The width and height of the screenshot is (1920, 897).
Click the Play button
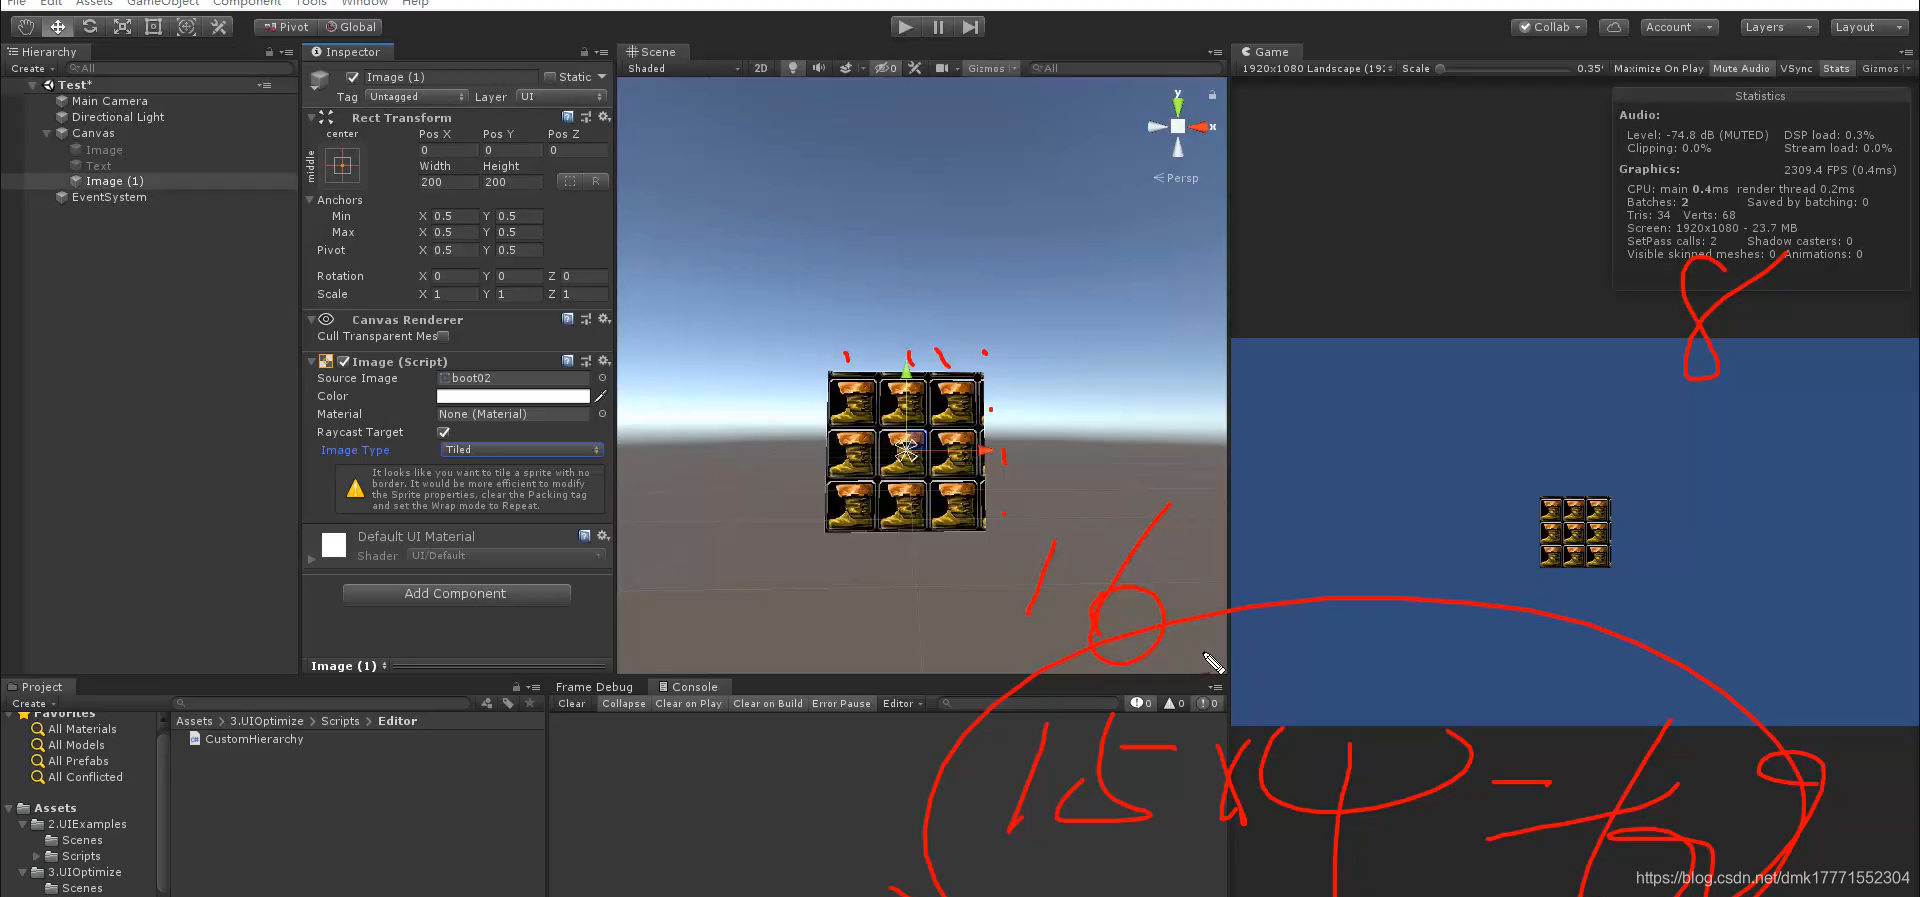click(905, 27)
